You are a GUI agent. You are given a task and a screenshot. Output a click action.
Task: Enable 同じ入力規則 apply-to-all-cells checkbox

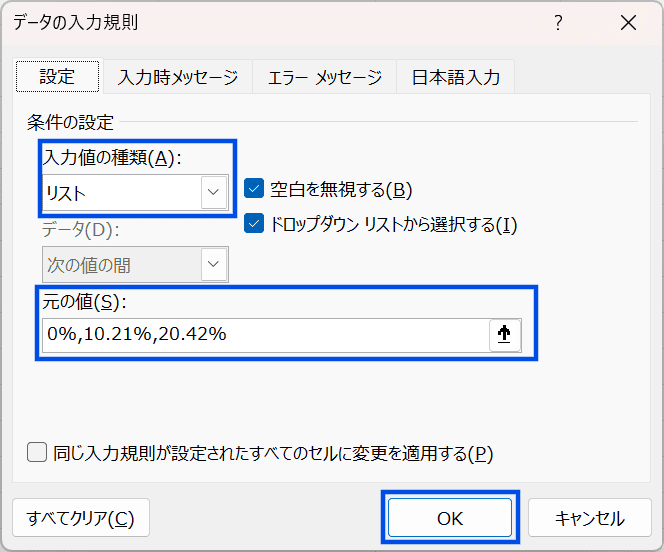[37, 453]
